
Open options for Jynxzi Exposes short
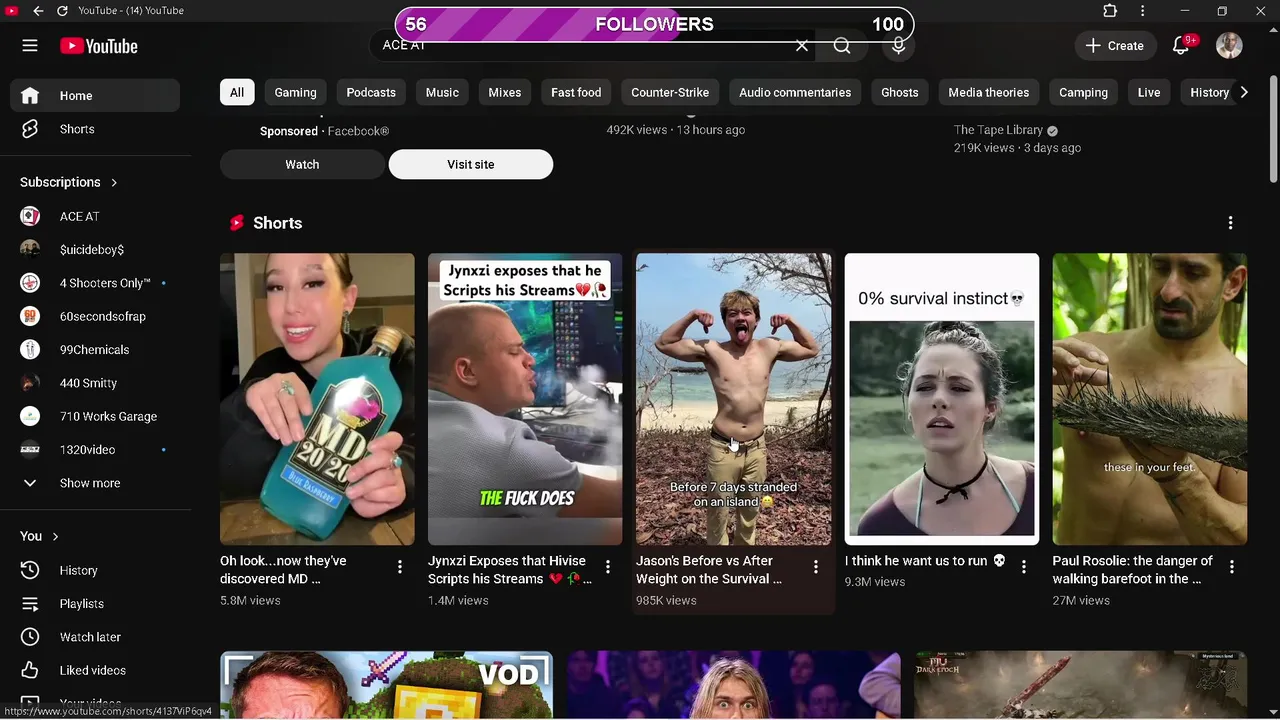[x=608, y=567]
